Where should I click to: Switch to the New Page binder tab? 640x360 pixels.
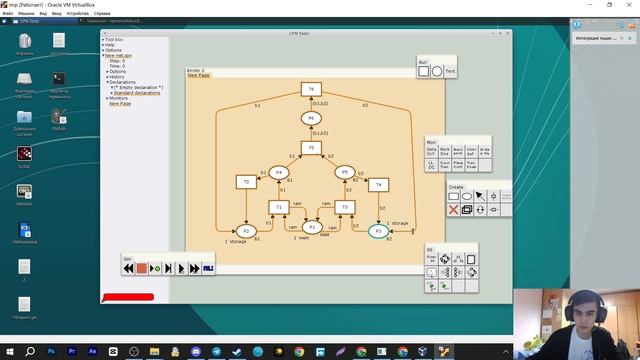coord(198,76)
